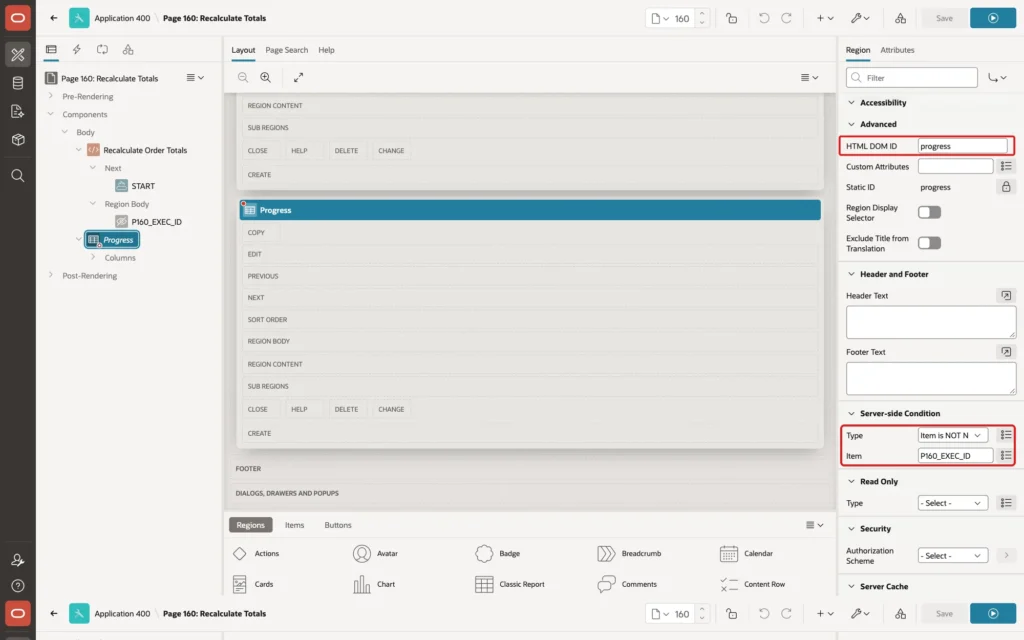This screenshot has height=640, width=1024.
Task: Unlock the Static ID lock icon
Action: click(1006, 187)
